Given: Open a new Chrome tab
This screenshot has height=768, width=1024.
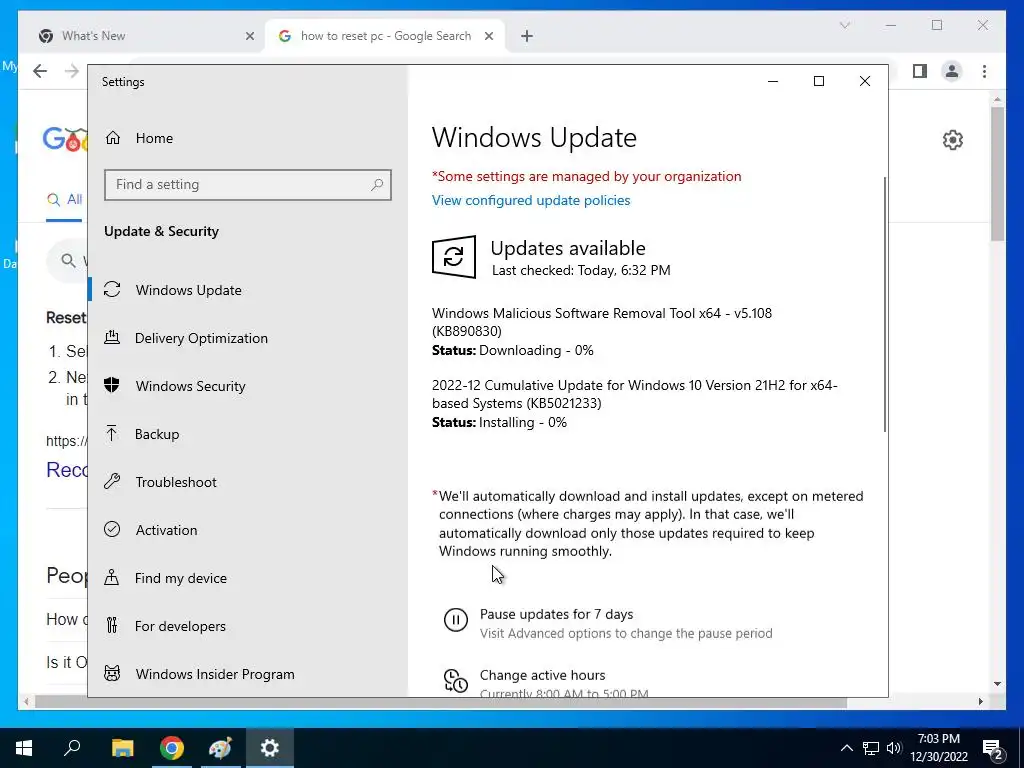Looking at the screenshot, I should pos(526,36).
